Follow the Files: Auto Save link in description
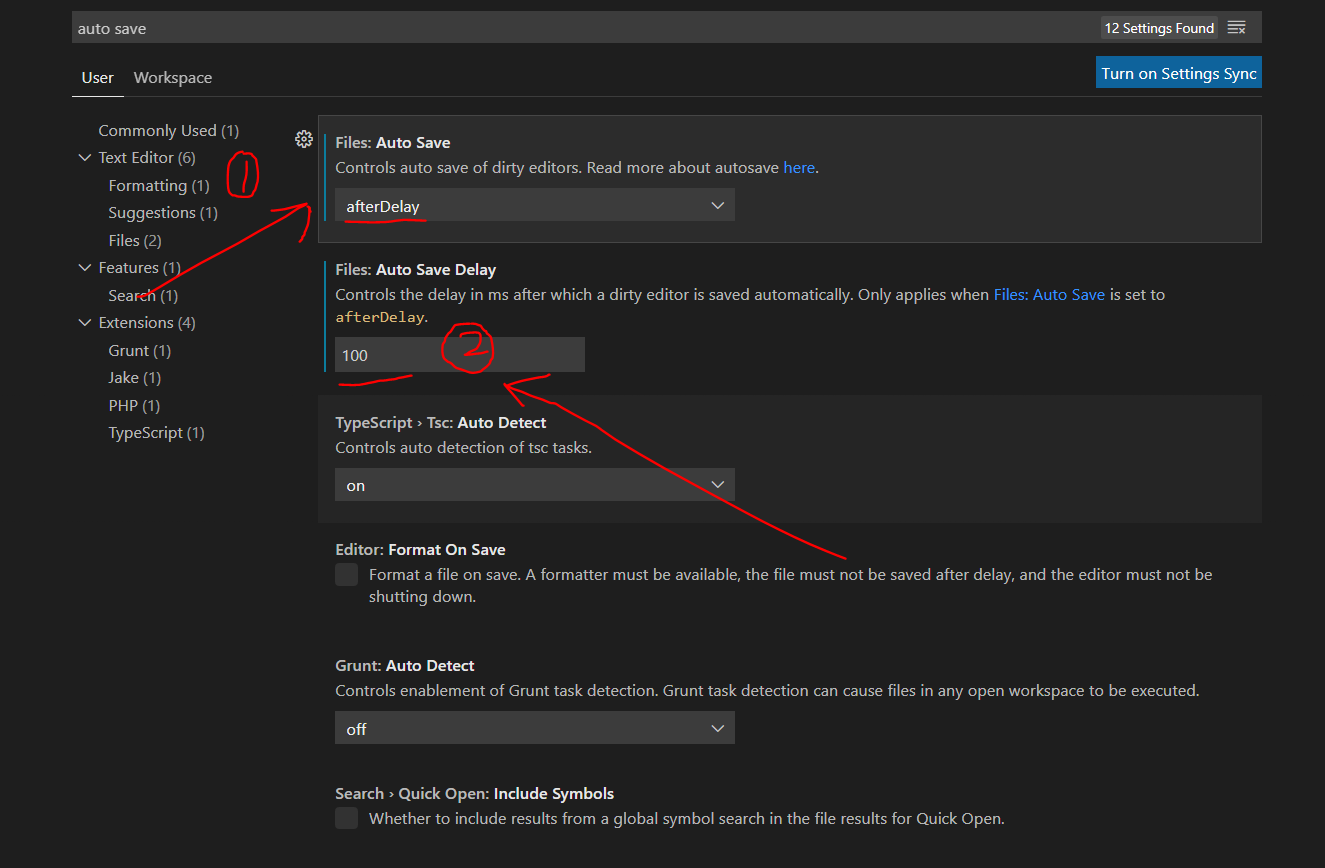1325x868 pixels. click(1049, 294)
